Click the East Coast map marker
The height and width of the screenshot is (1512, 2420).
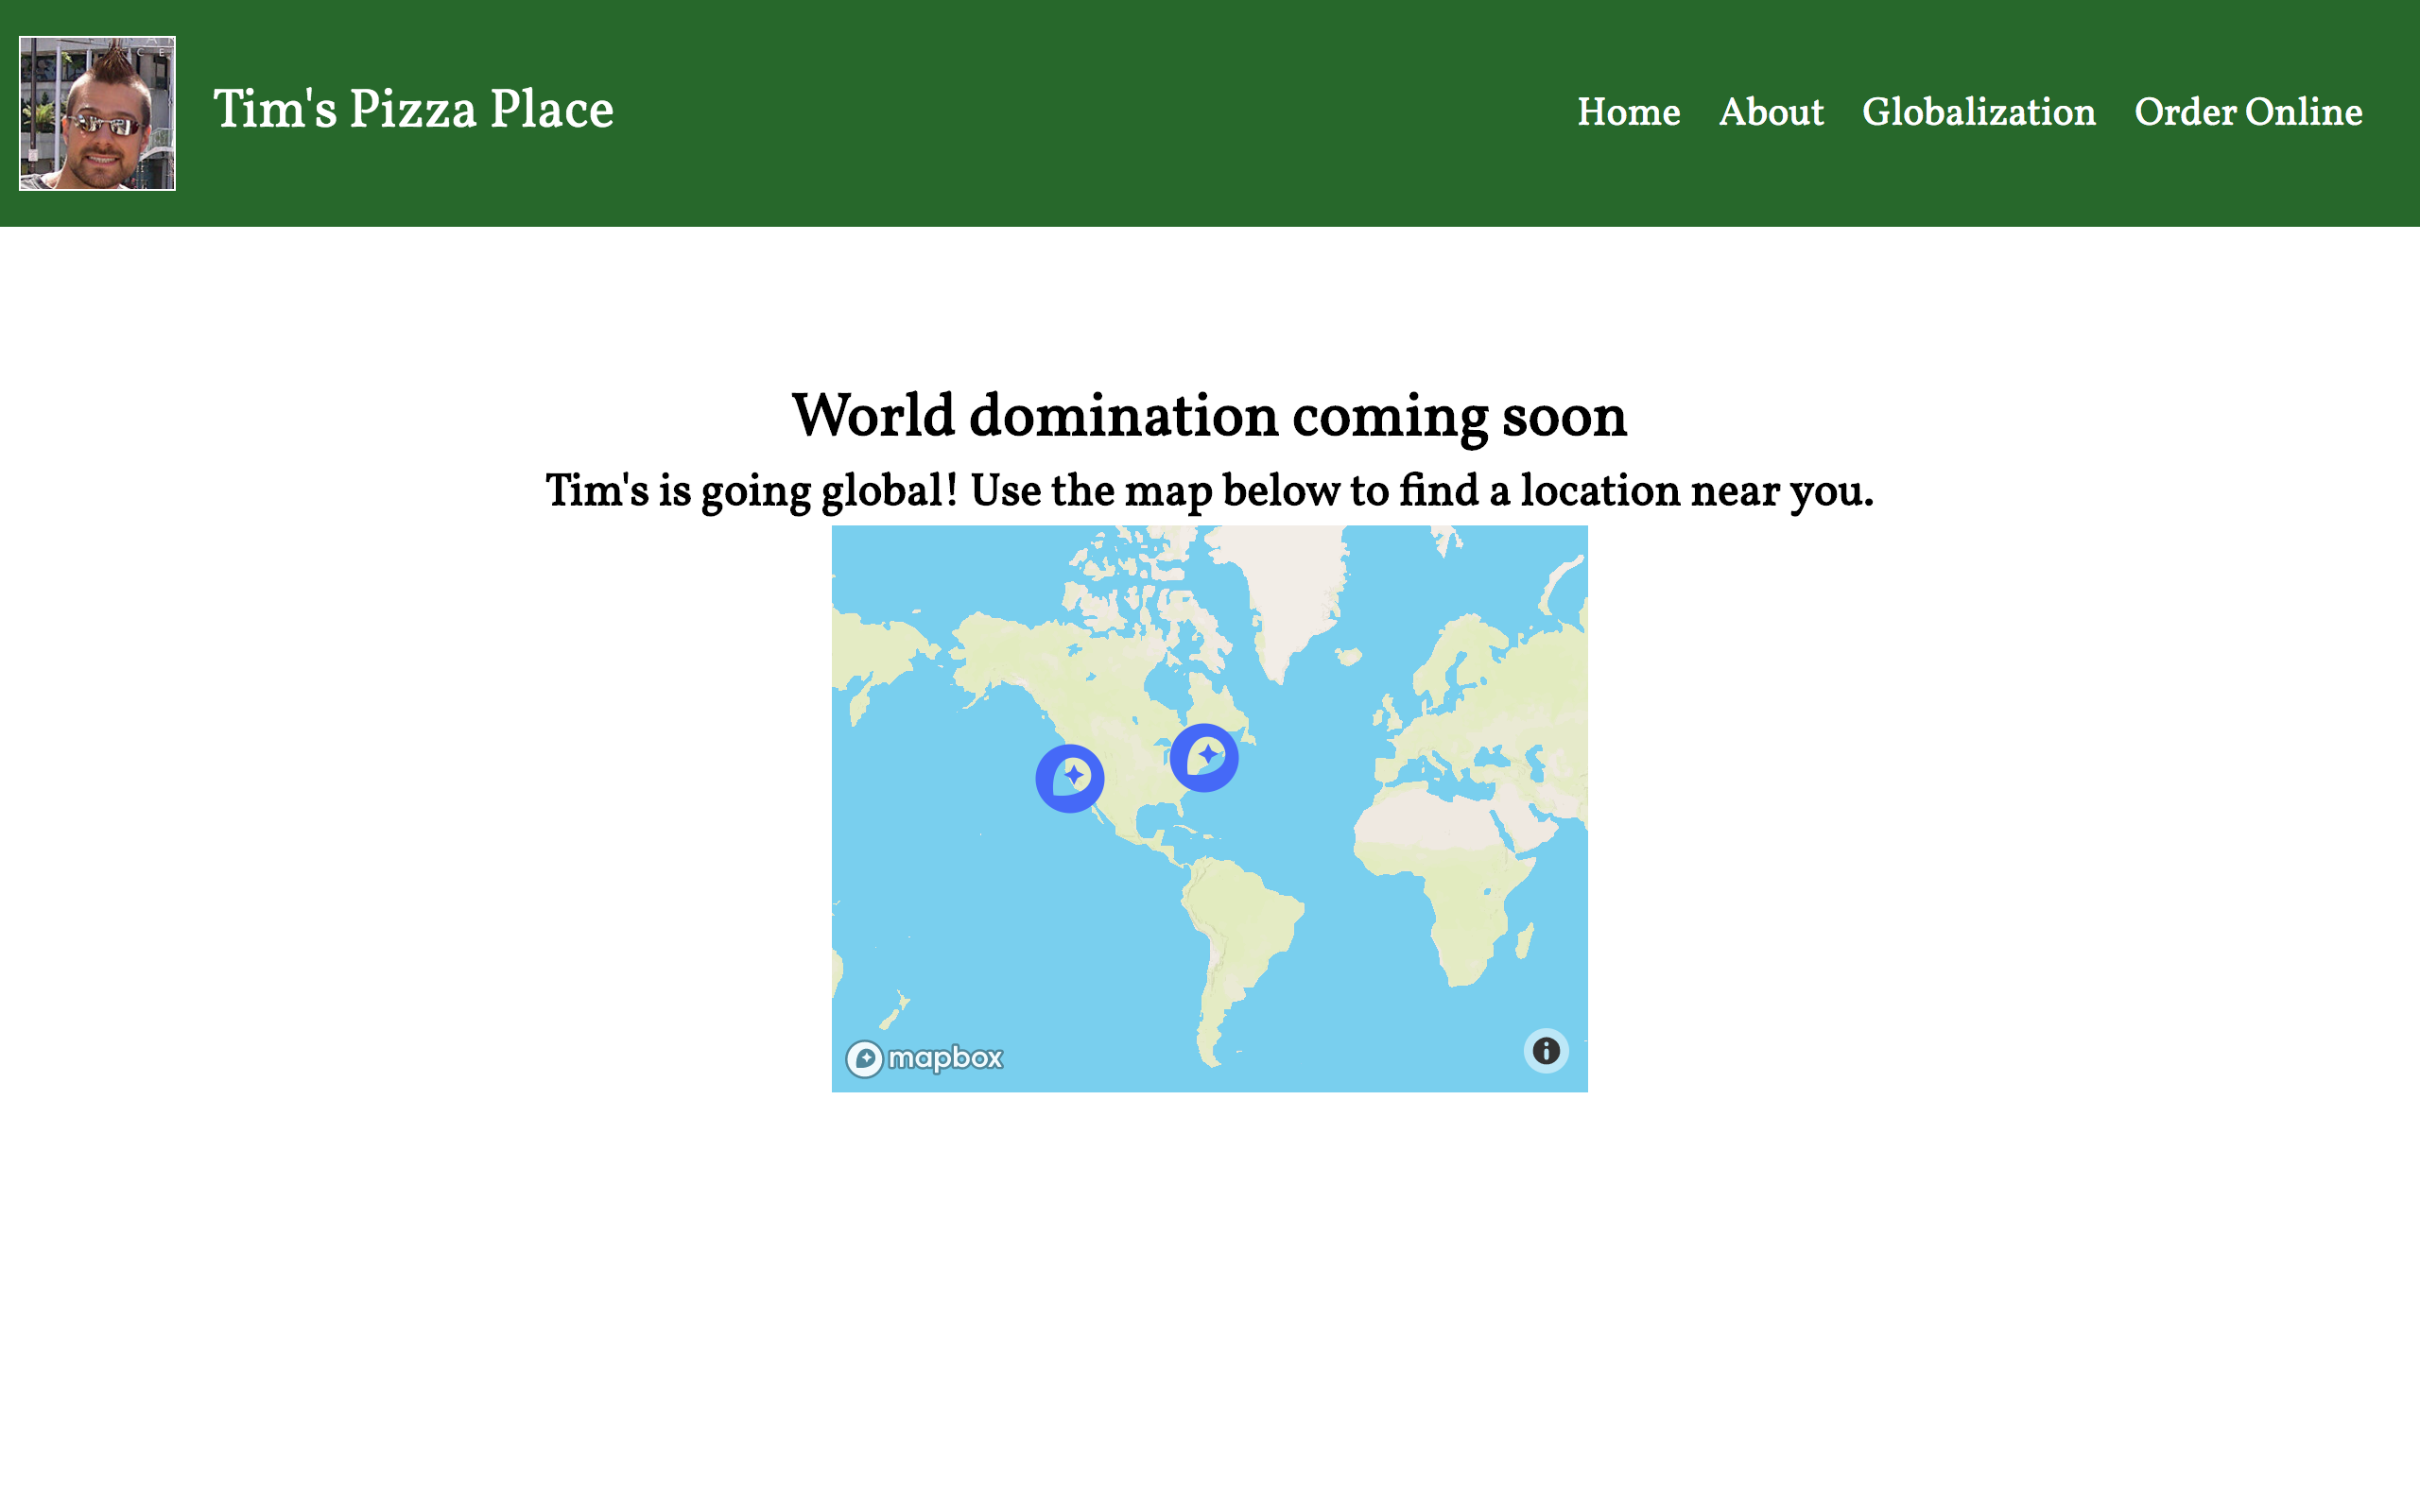[1204, 757]
